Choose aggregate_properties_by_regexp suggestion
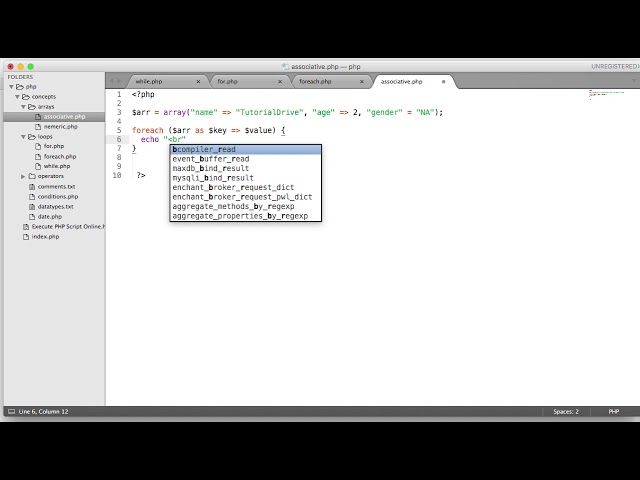This screenshot has width=640, height=480. (x=246, y=216)
